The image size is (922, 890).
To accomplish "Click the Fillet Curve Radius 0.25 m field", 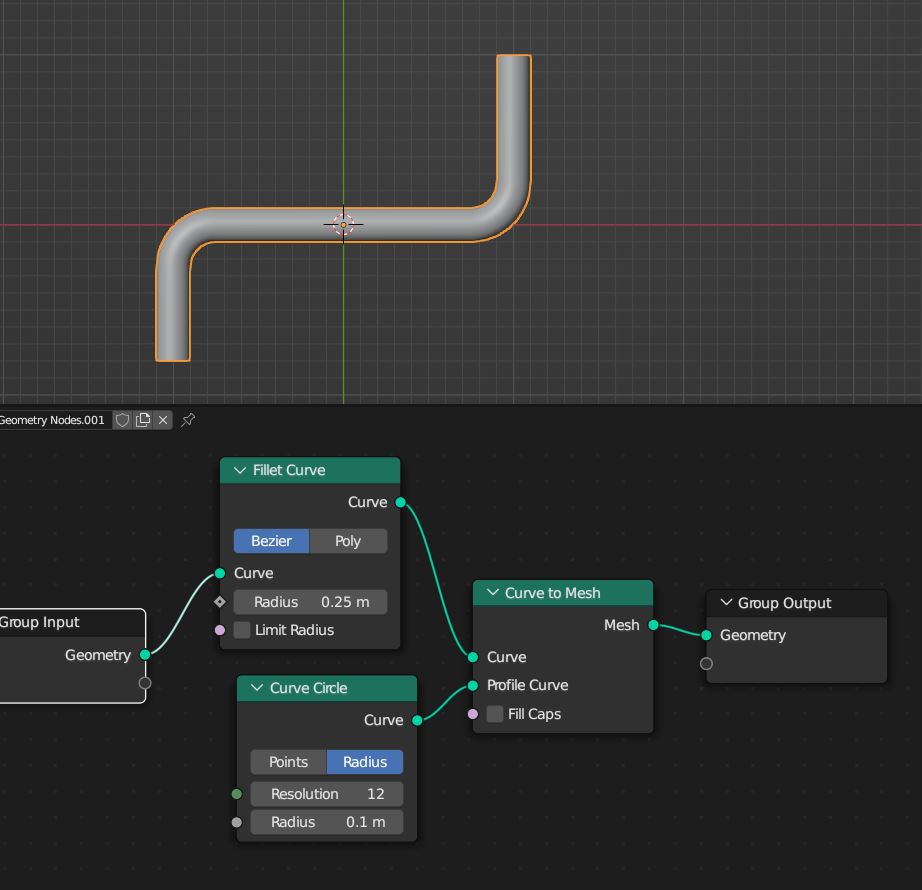I will click(310, 602).
